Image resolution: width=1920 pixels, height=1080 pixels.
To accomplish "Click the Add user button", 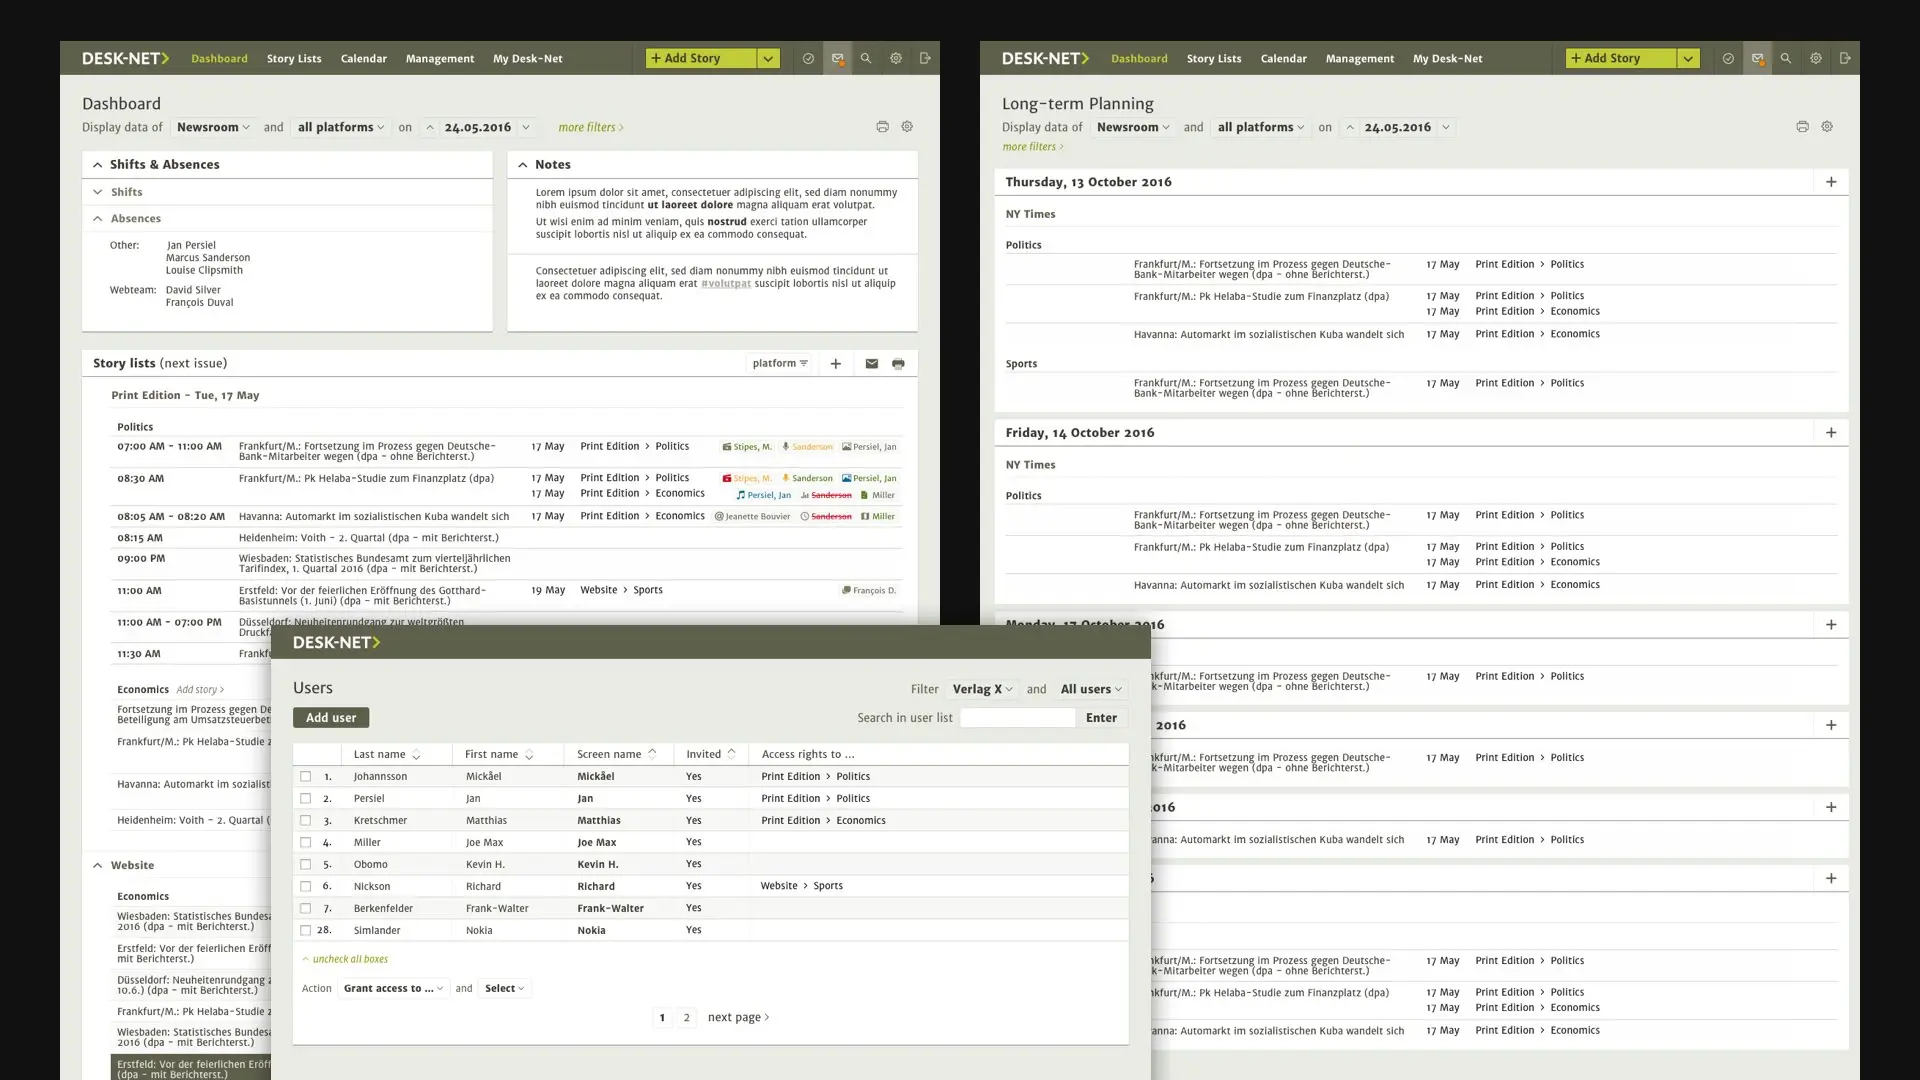I will pos(331,718).
